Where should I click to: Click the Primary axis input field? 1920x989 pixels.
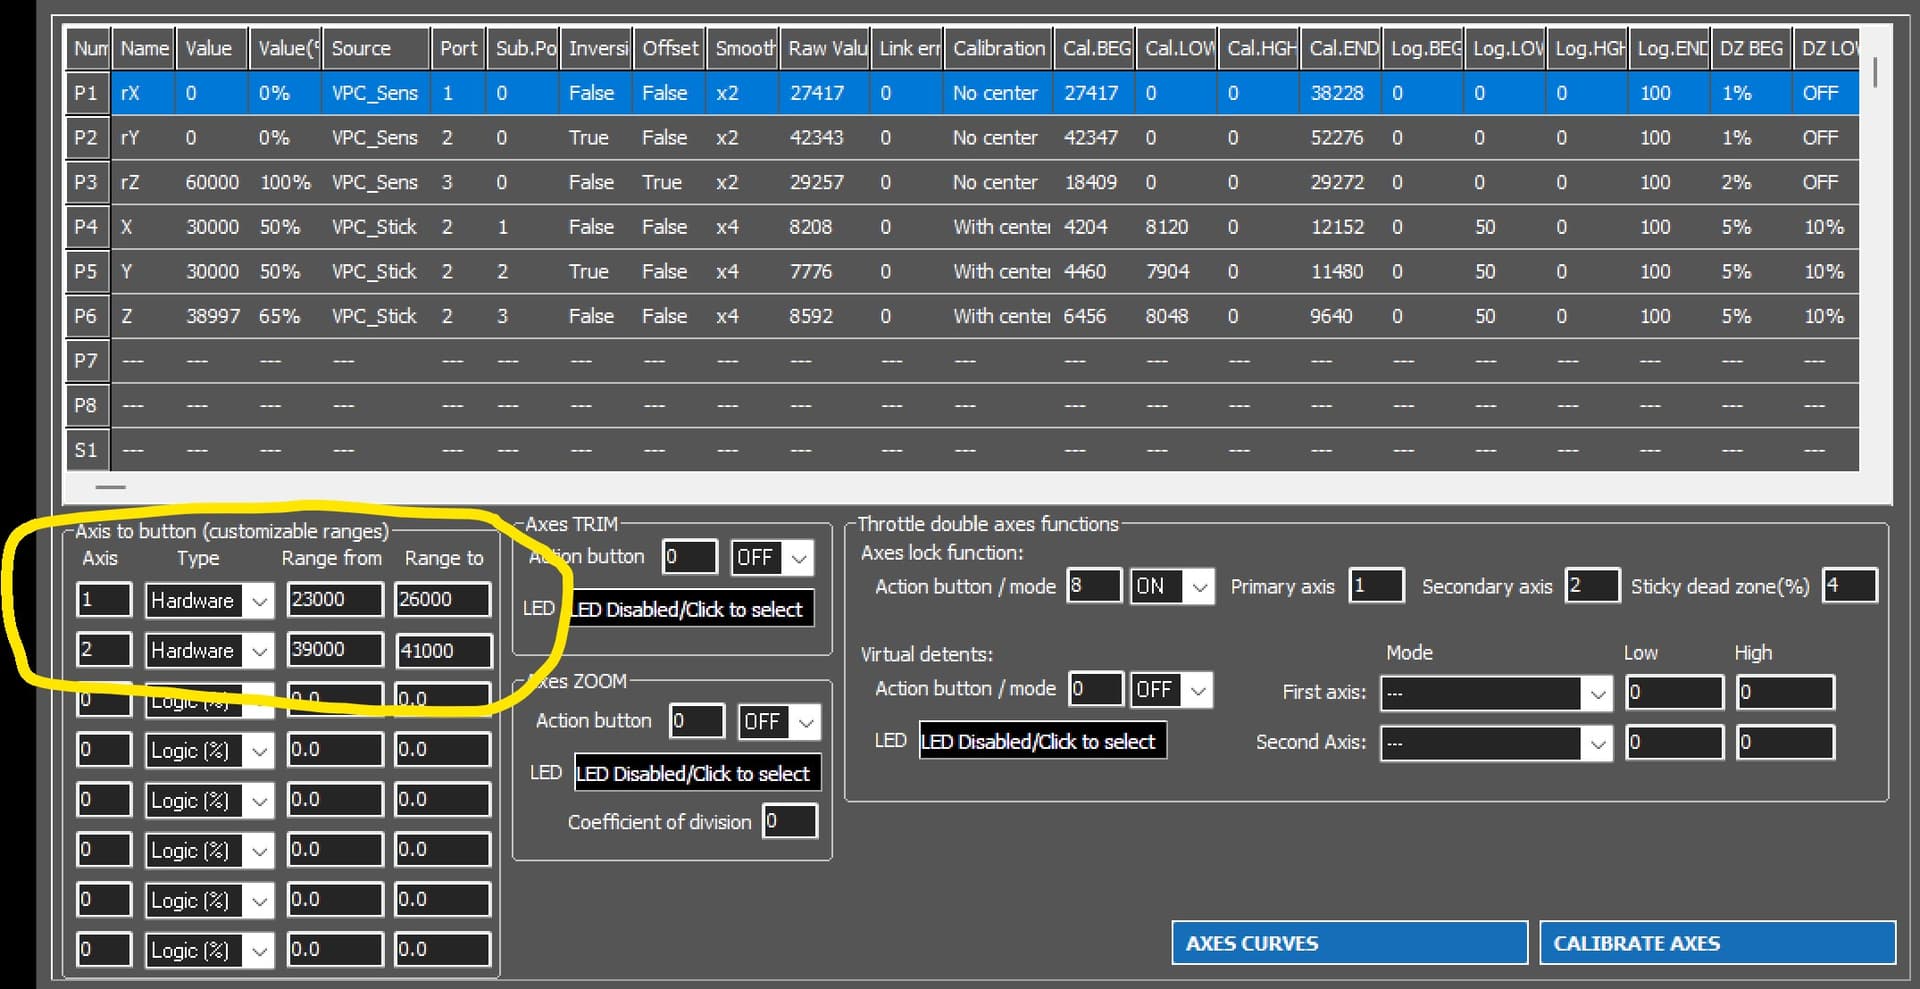(x=1377, y=587)
